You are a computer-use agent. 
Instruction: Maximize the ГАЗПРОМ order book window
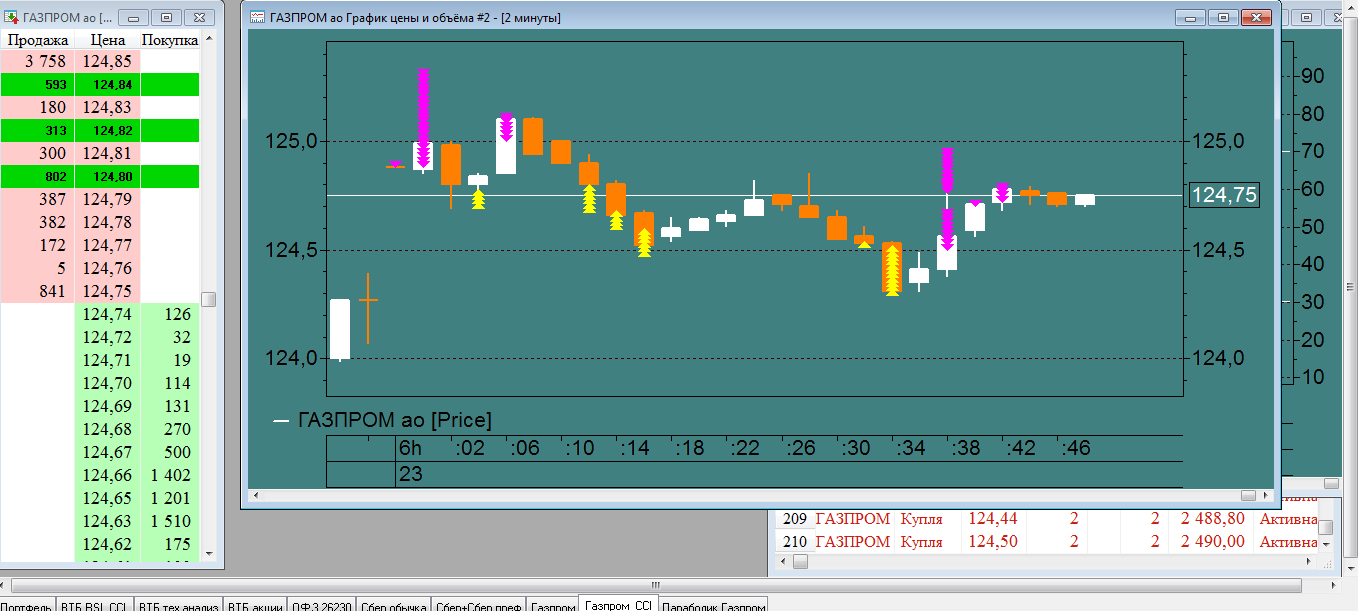pos(167,17)
